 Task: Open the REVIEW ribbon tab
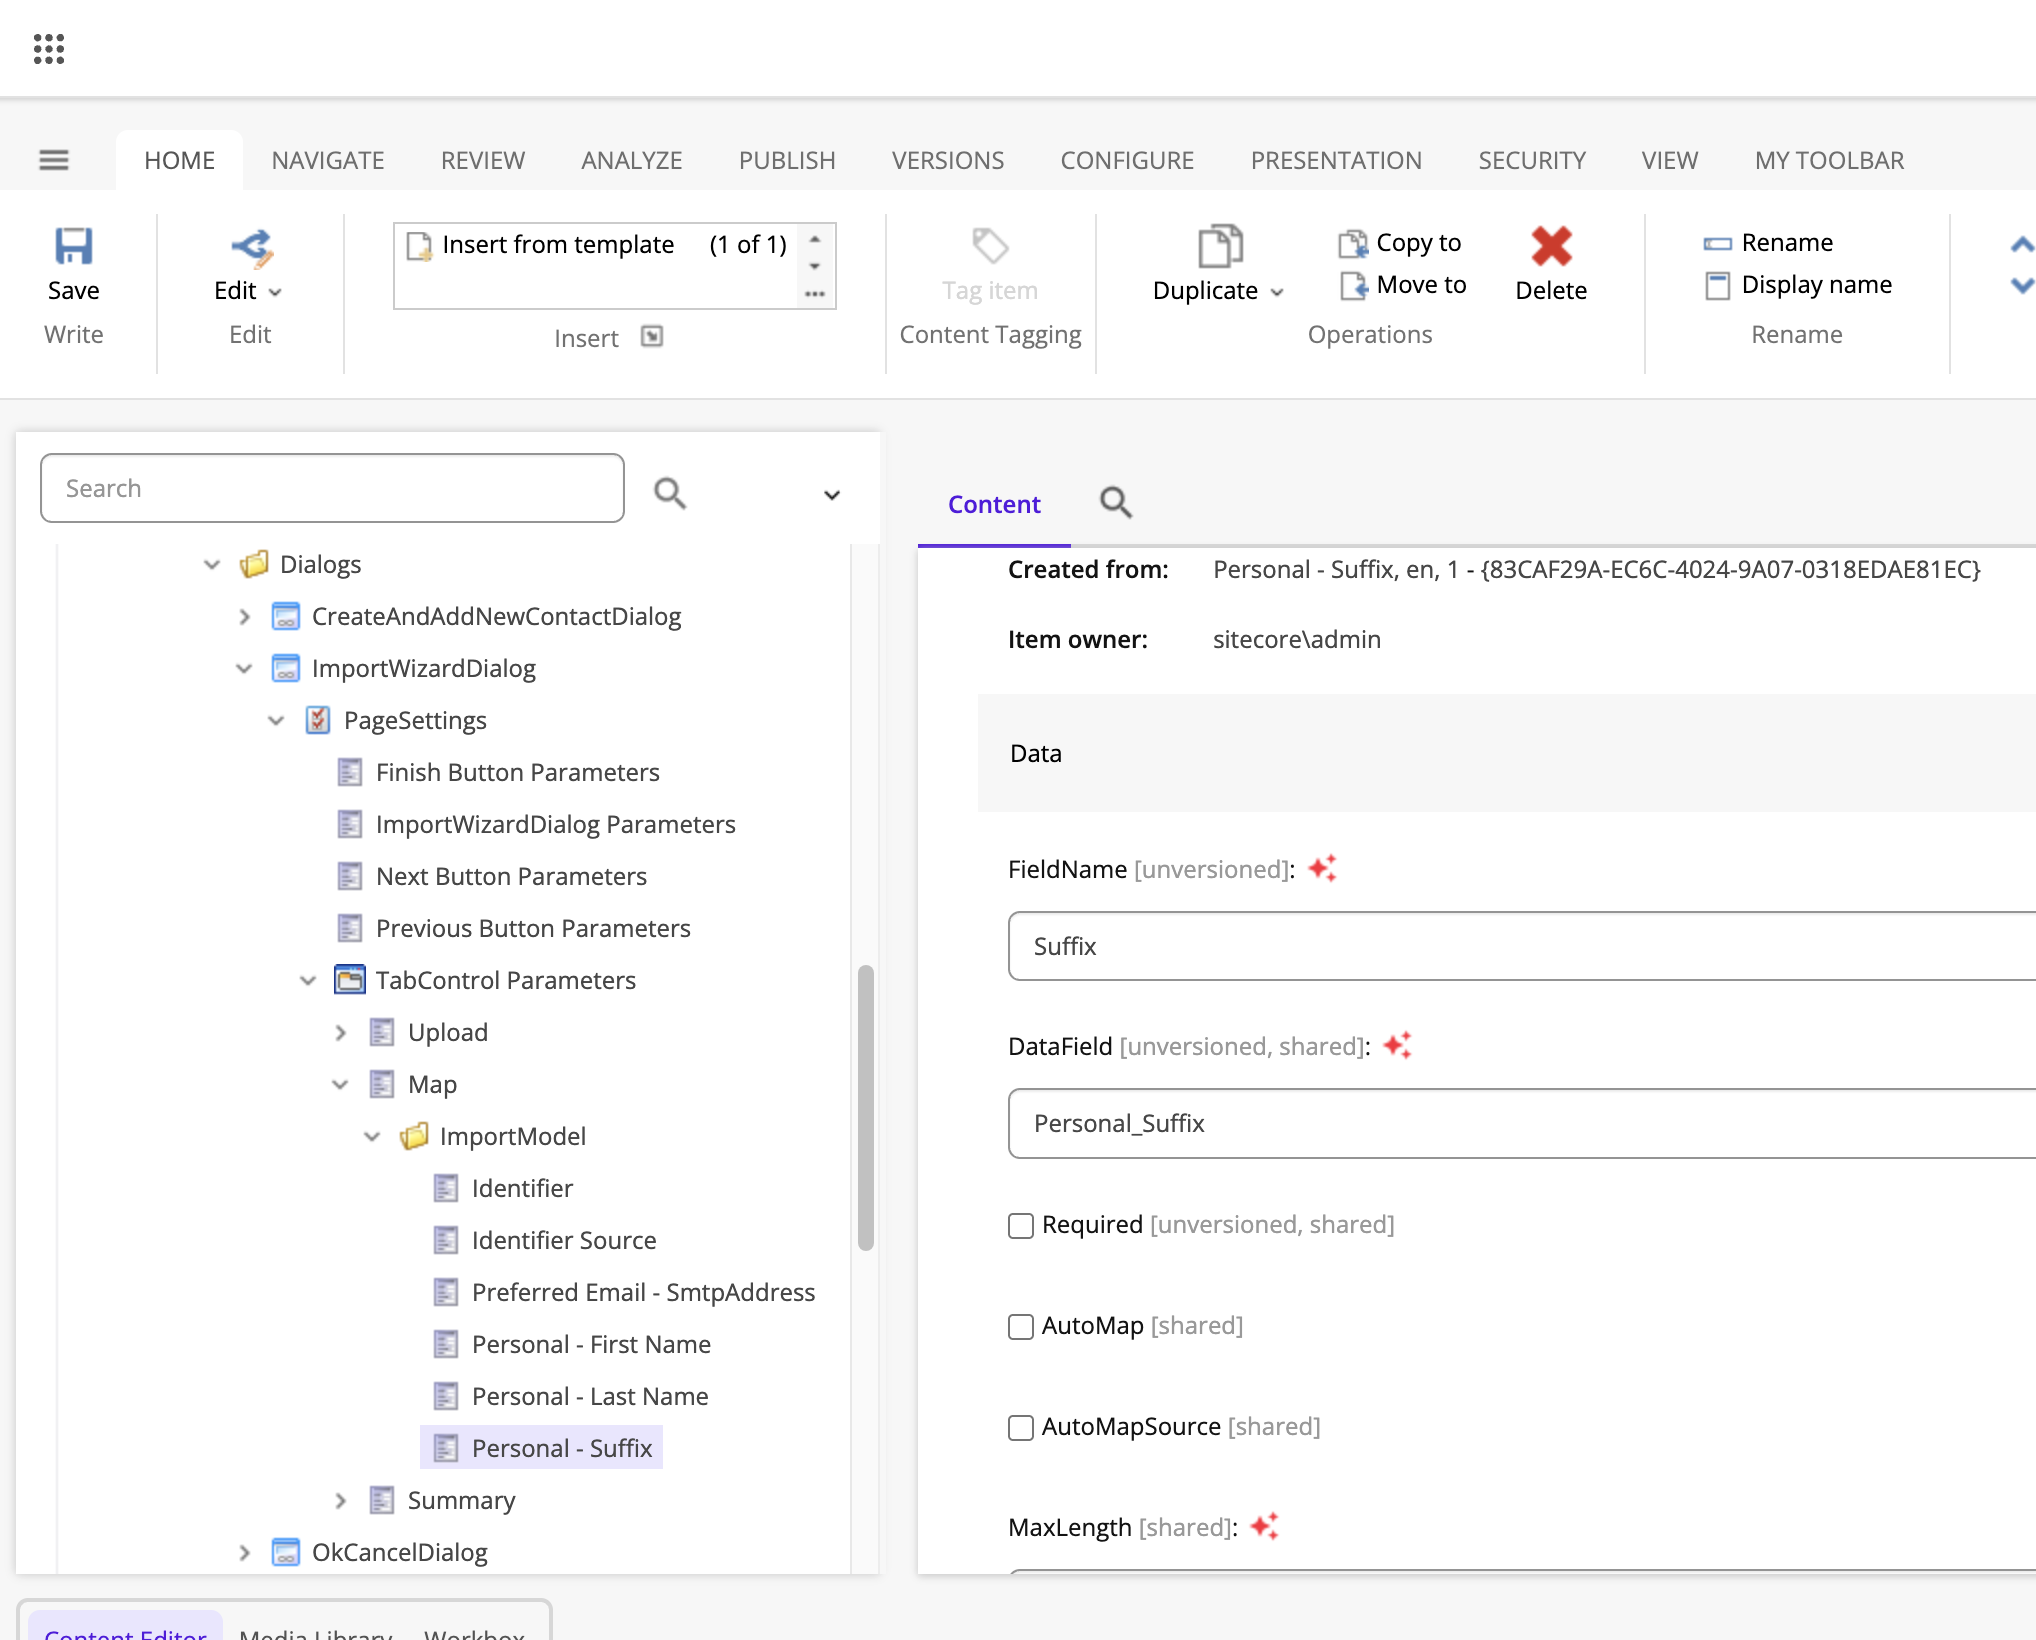click(483, 160)
